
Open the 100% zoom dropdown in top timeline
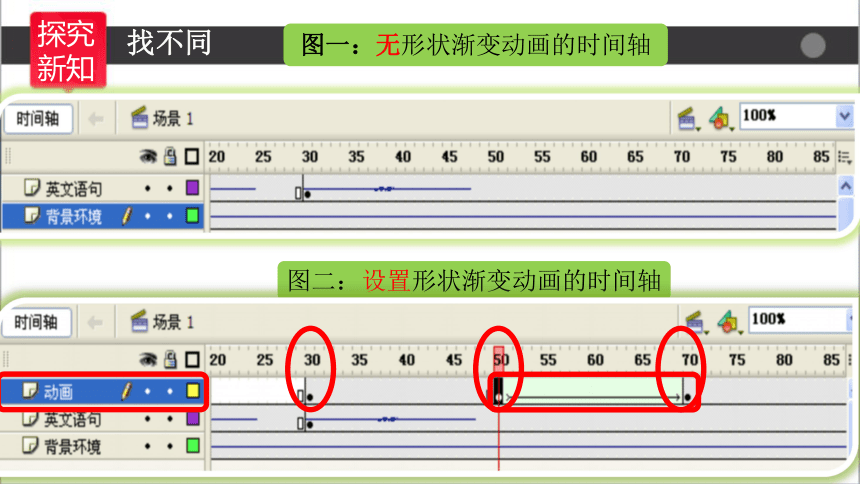(844, 116)
